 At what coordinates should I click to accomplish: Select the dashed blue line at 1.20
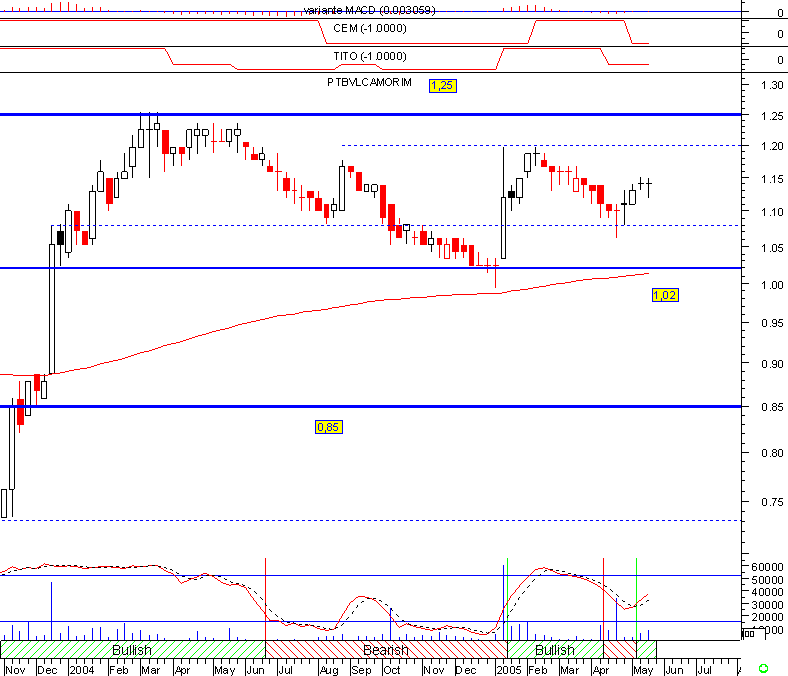pos(541,146)
